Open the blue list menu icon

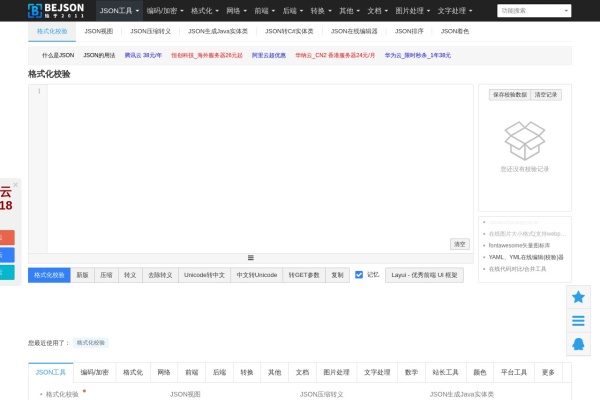[x=578, y=320]
